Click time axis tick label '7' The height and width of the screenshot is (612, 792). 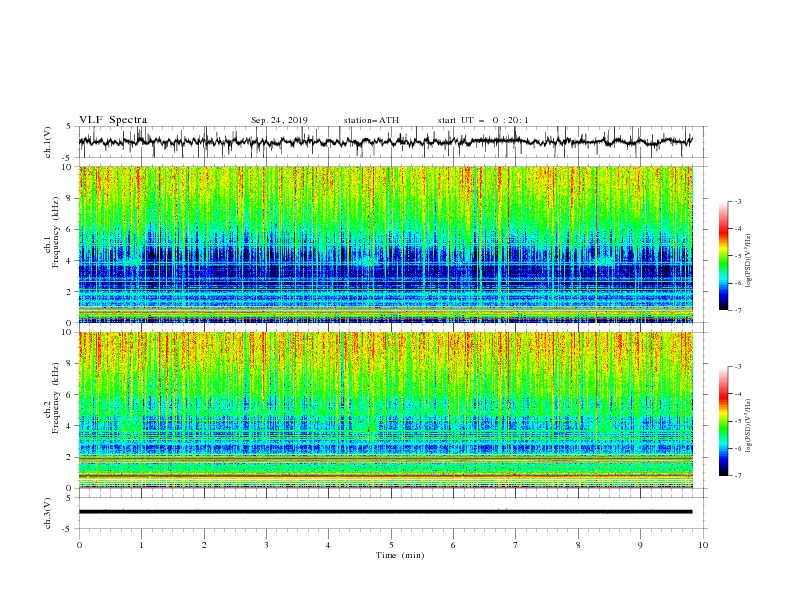[x=516, y=545]
